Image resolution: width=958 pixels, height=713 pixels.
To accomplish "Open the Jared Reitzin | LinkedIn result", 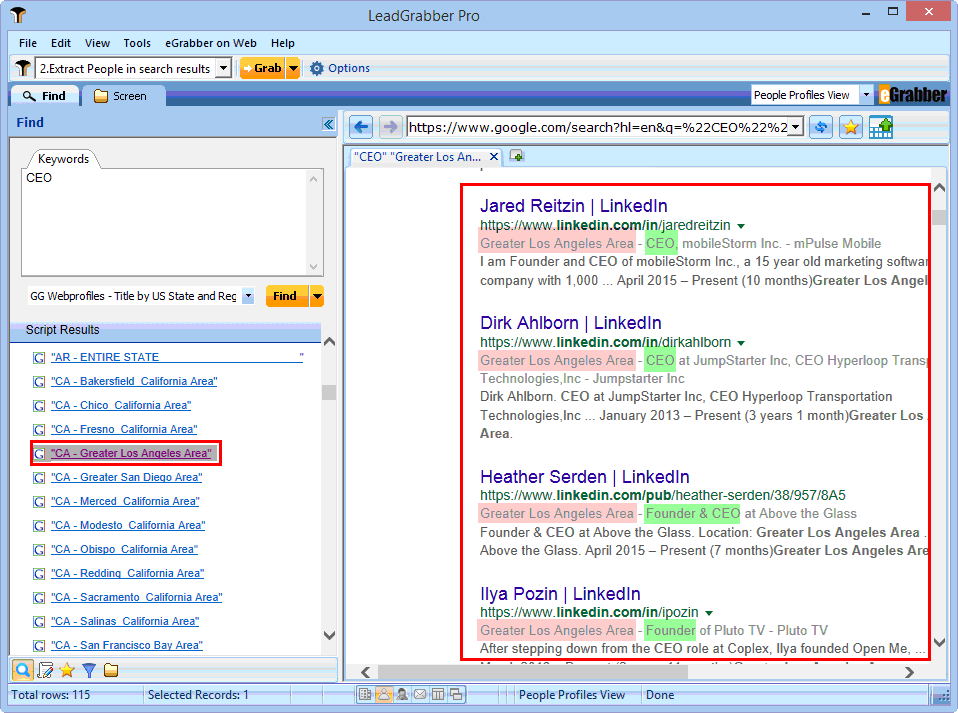I will point(573,206).
